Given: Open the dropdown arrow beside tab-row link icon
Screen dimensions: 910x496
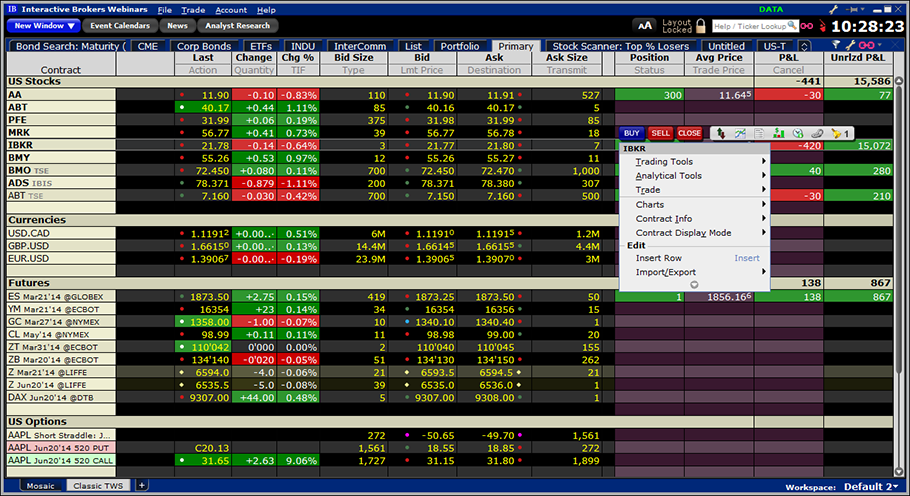Looking at the screenshot, I should tap(880, 45).
